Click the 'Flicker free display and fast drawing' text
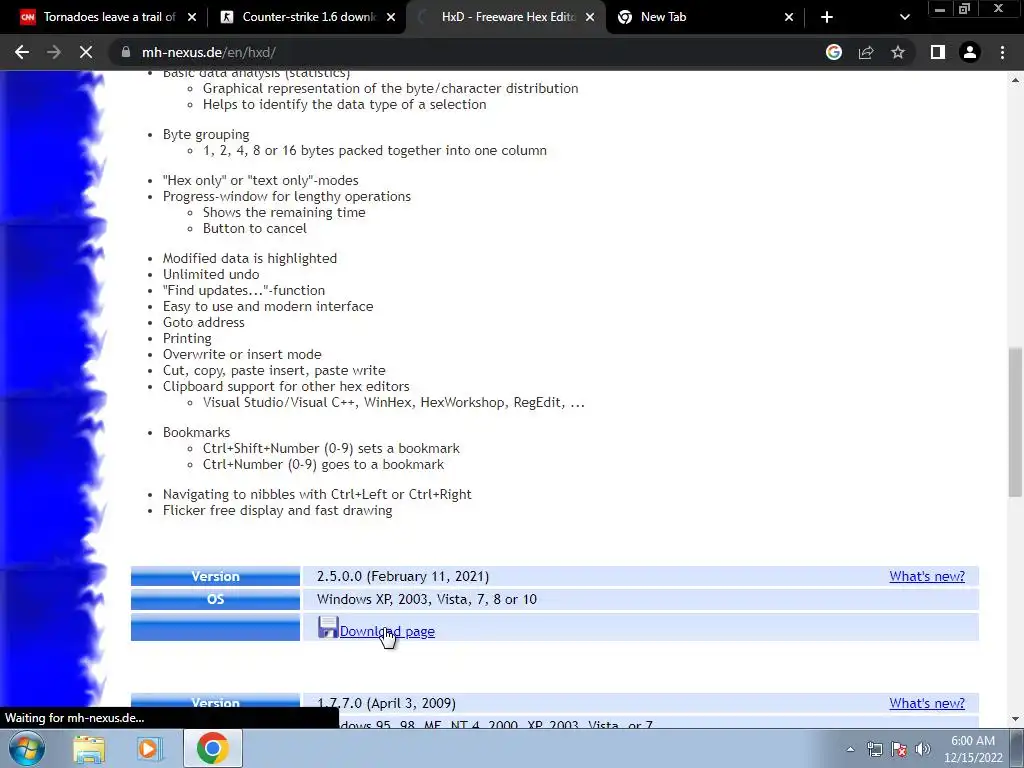1024x768 pixels. click(x=278, y=510)
